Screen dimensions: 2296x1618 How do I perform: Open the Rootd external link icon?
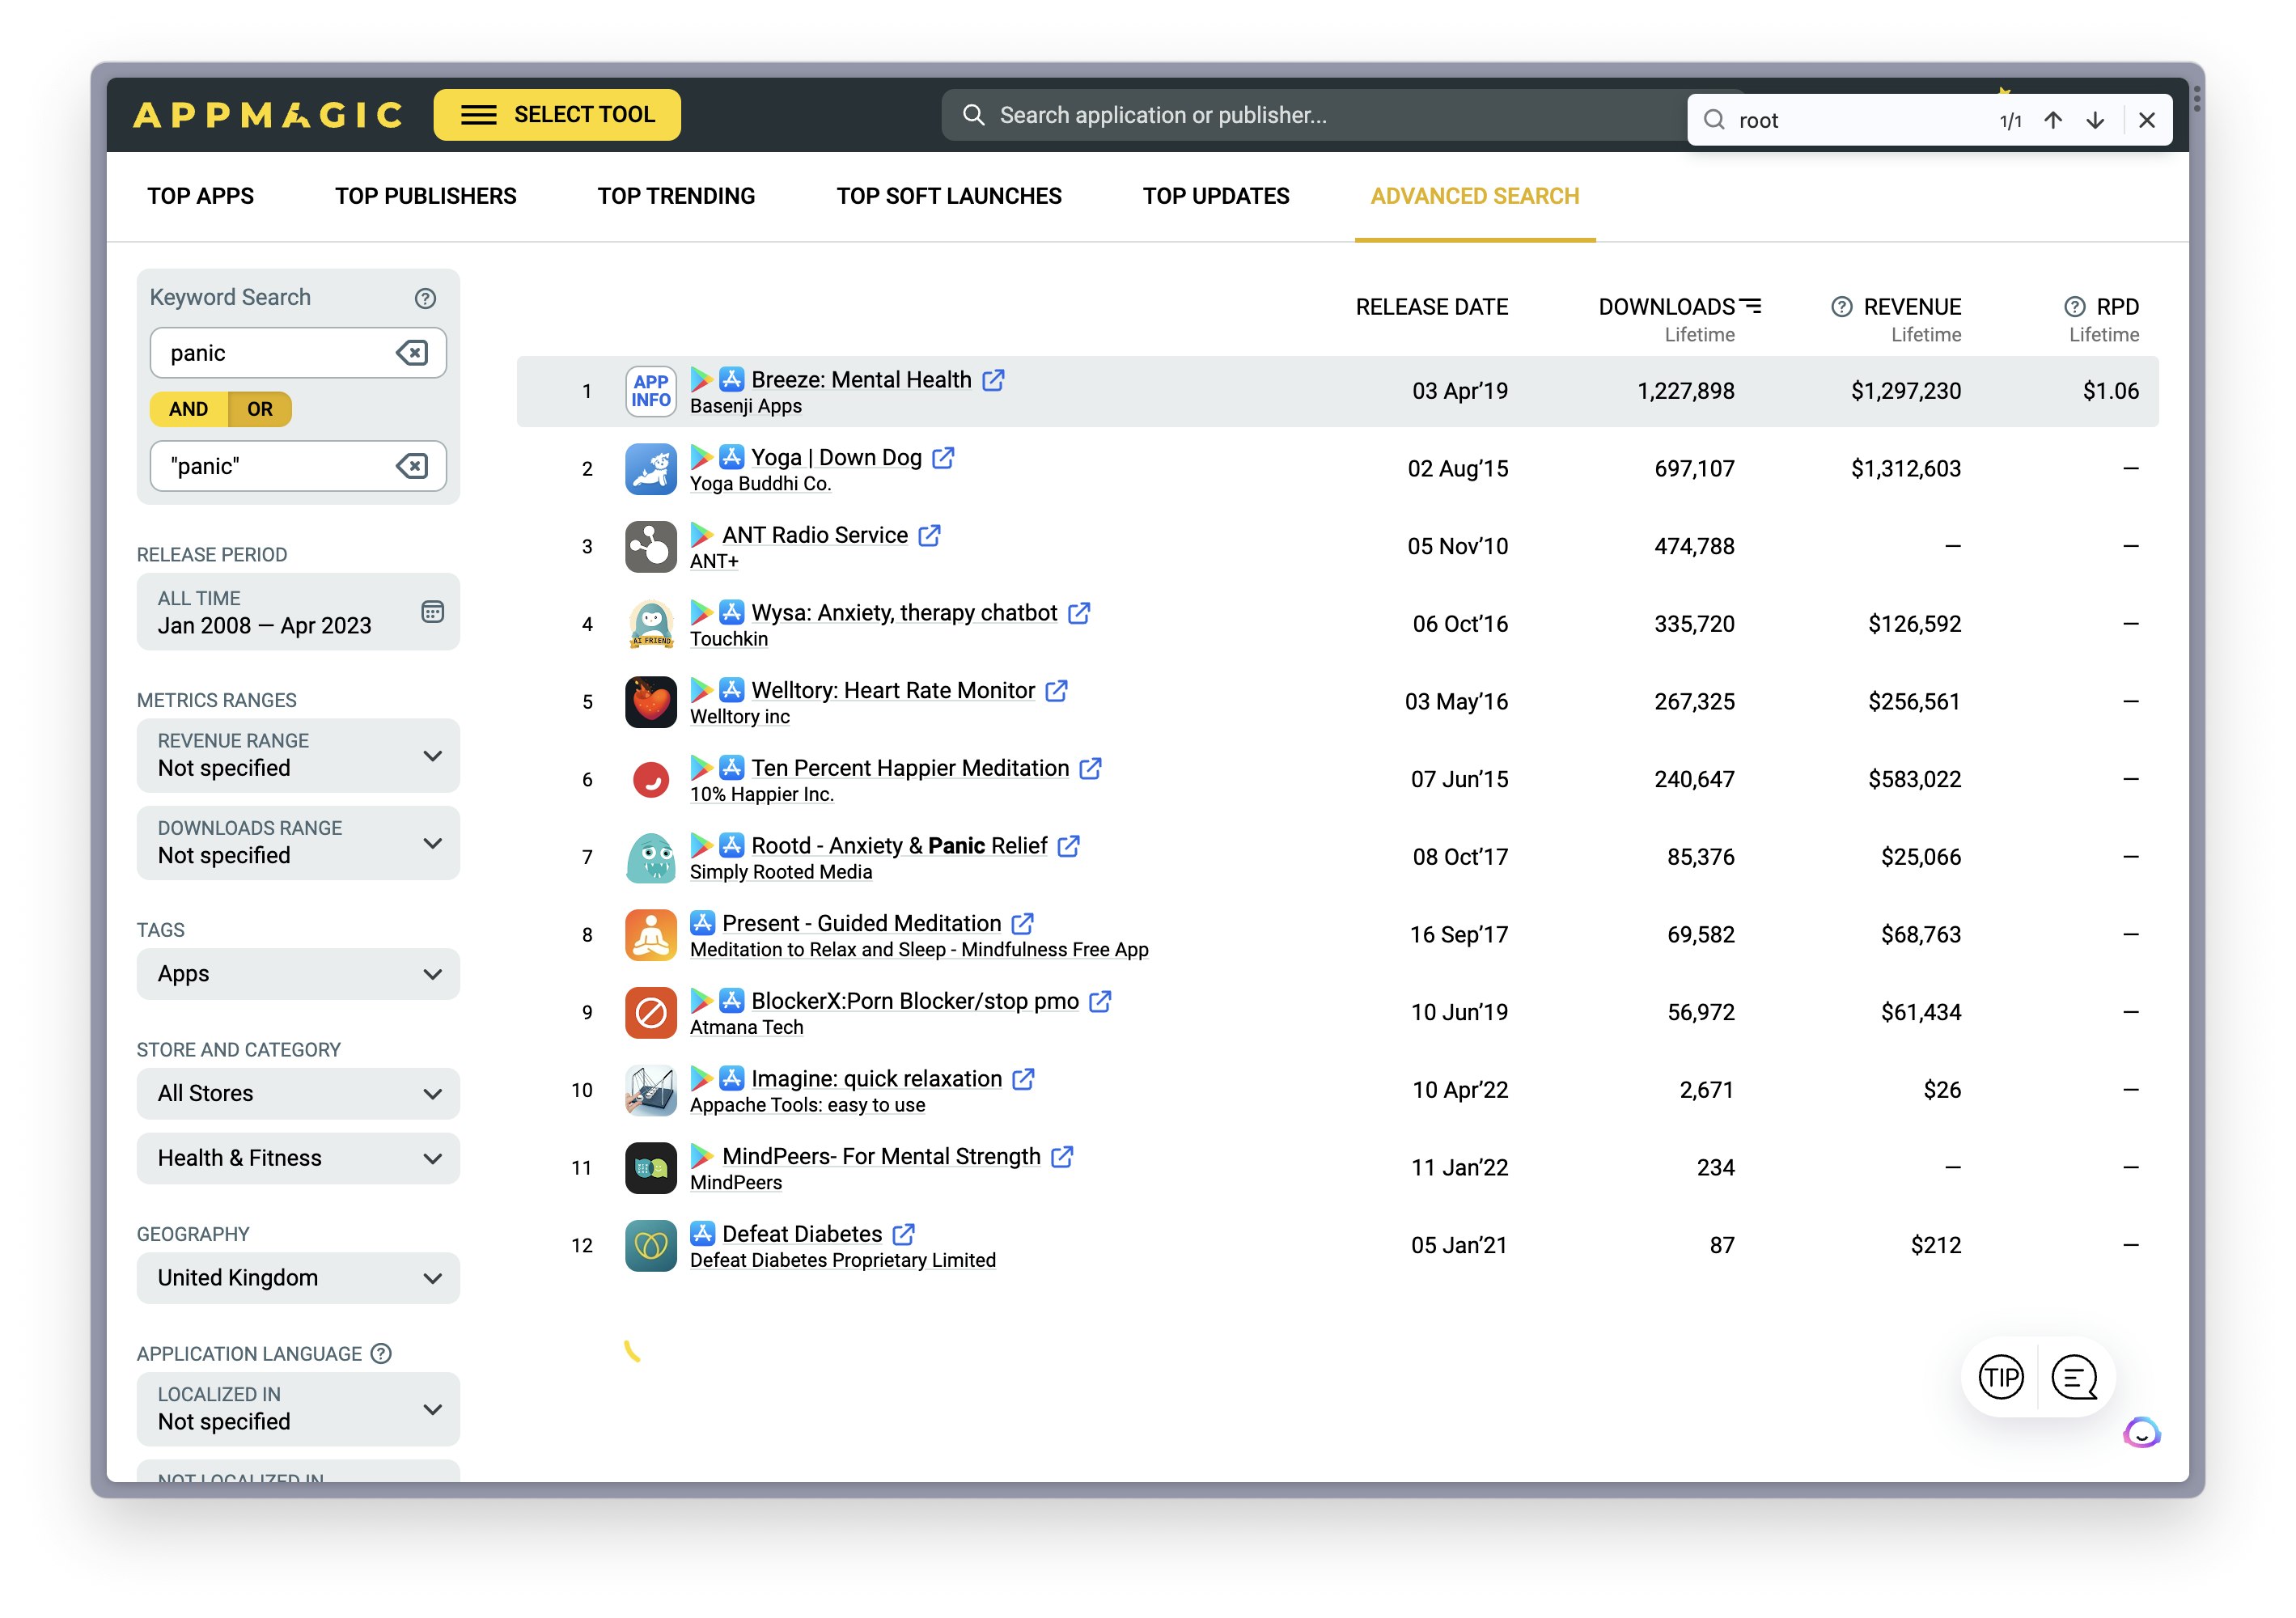1069,846
